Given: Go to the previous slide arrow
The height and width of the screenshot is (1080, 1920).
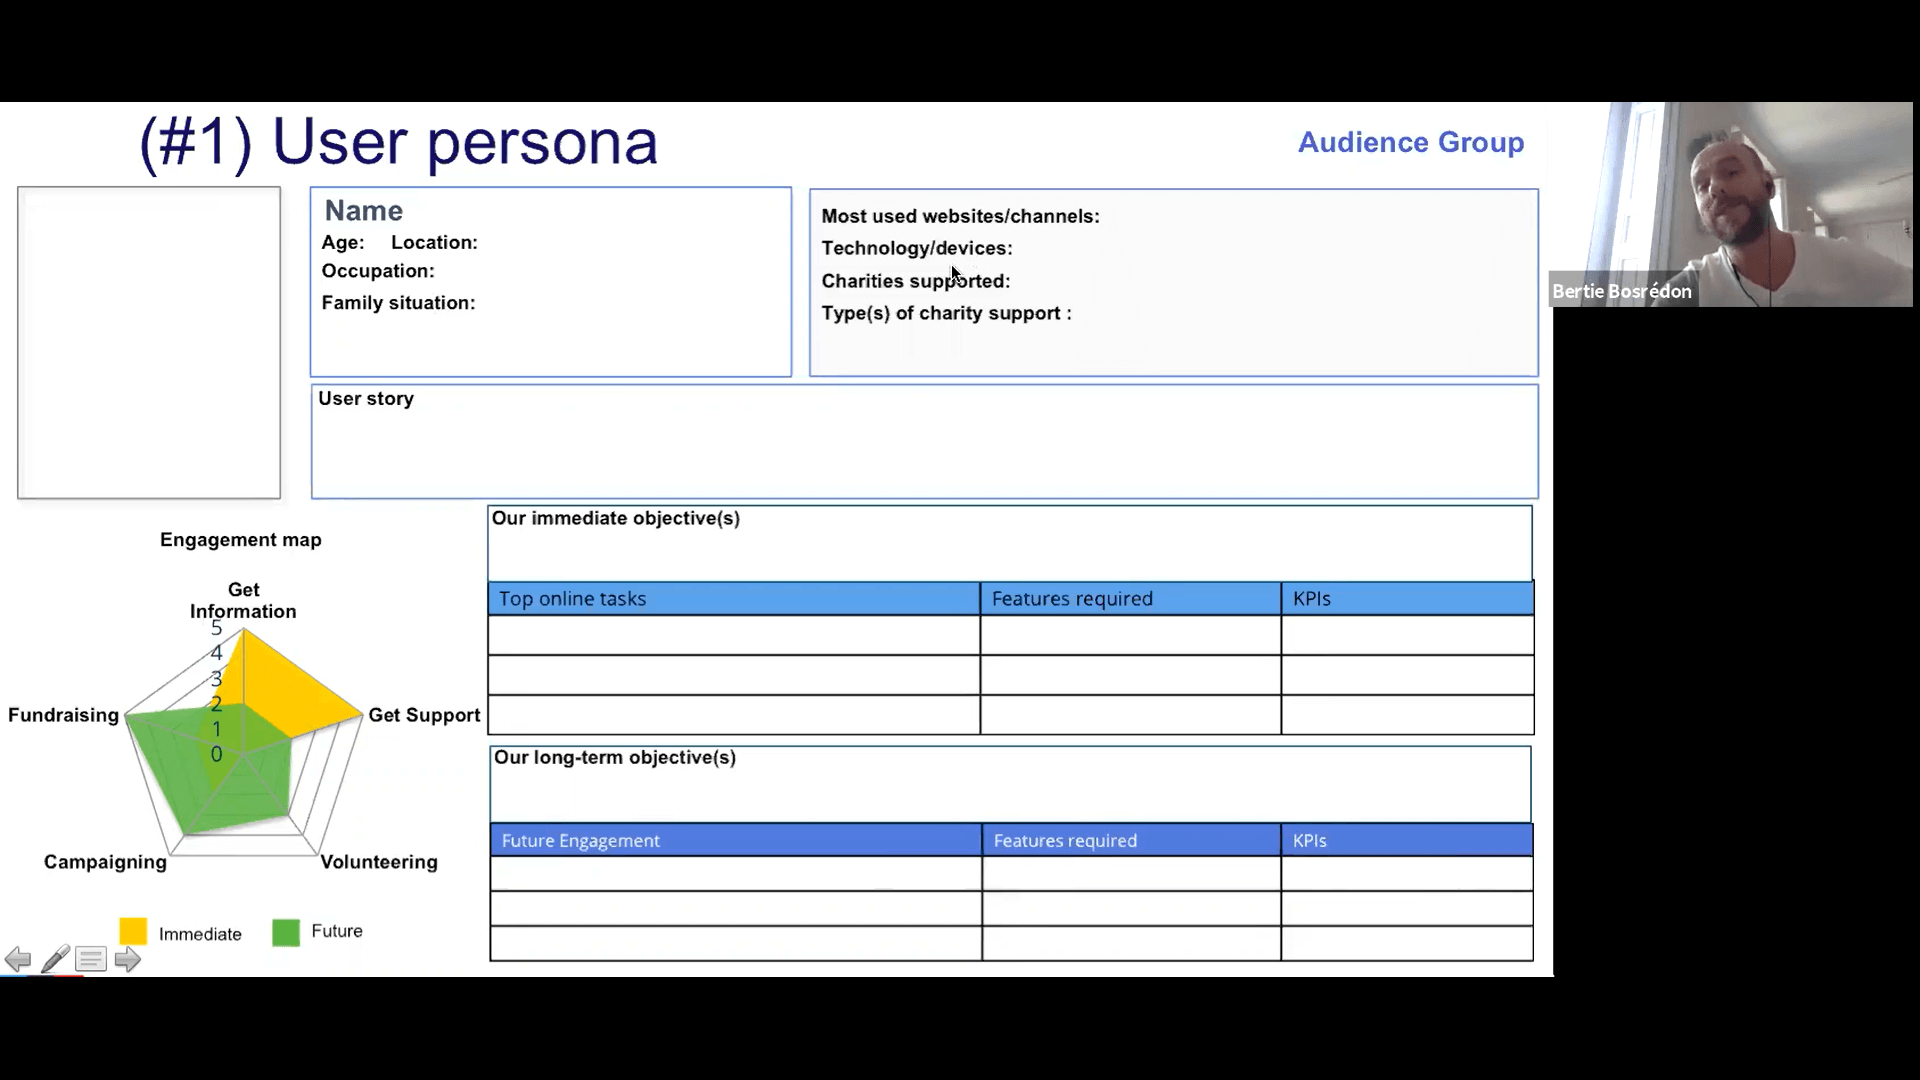Looking at the screenshot, I should 18,960.
